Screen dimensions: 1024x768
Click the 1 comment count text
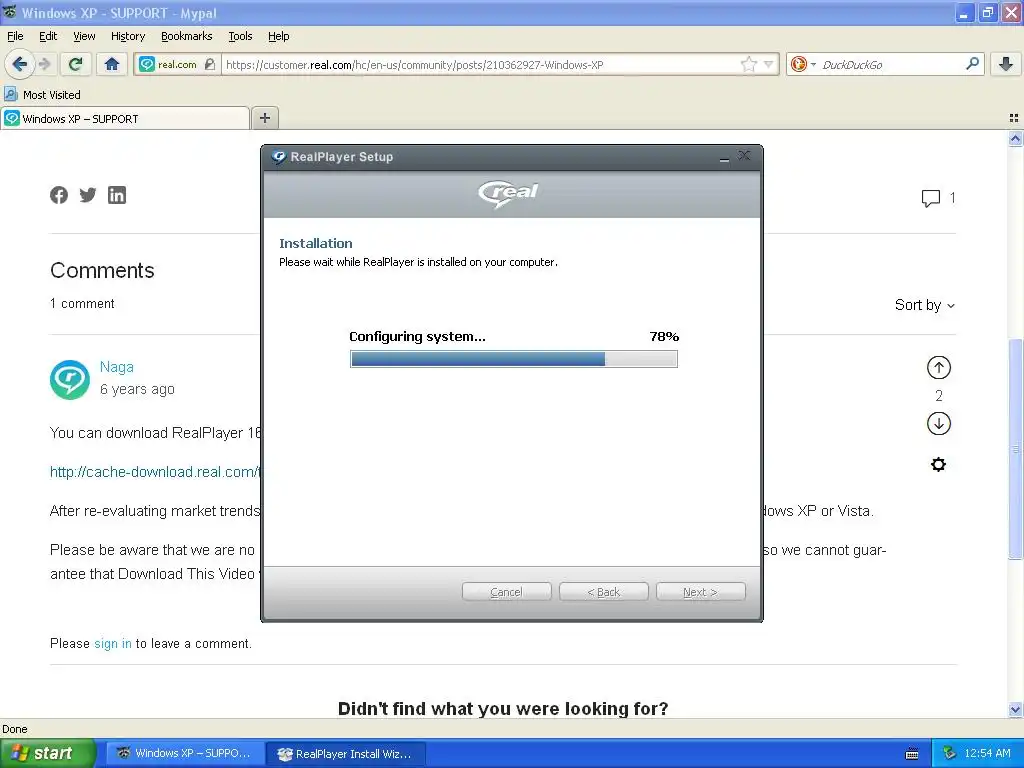(82, 304)
